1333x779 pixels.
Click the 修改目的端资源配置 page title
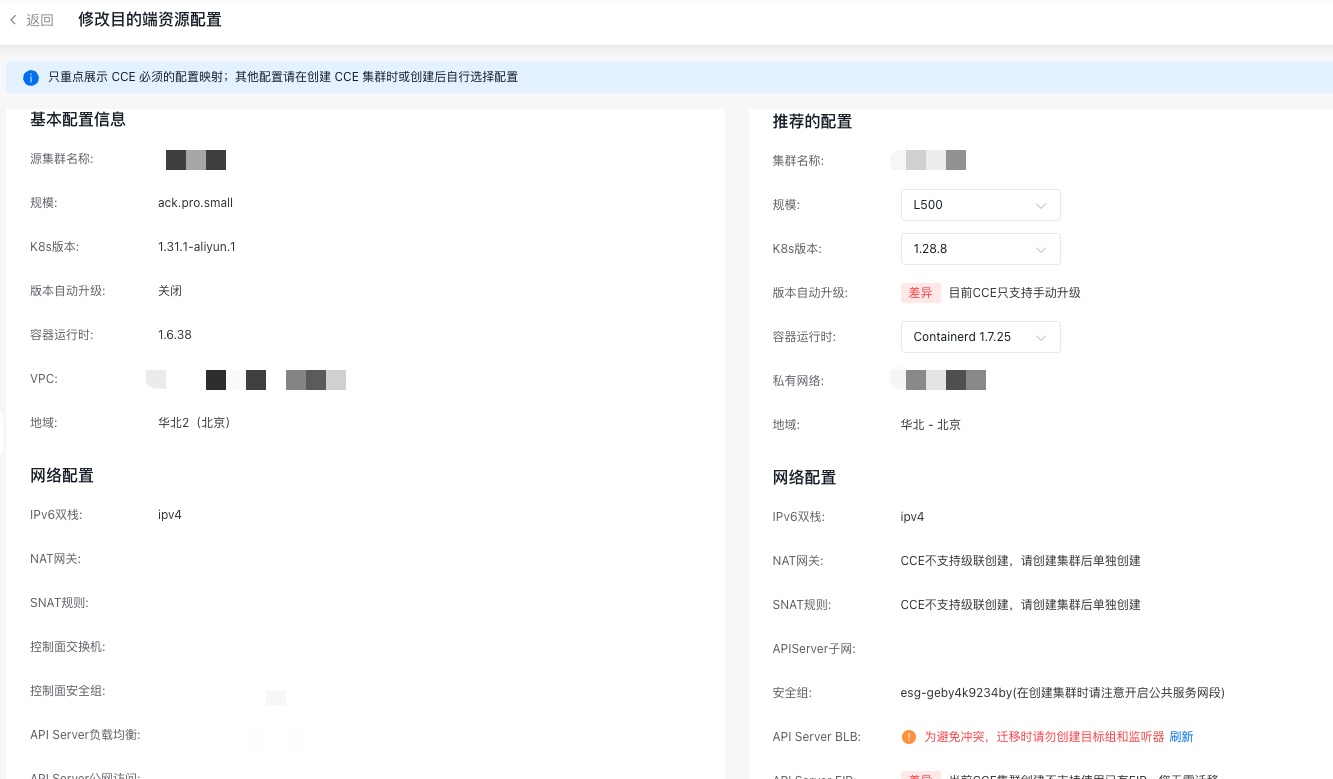pos(150,20)
